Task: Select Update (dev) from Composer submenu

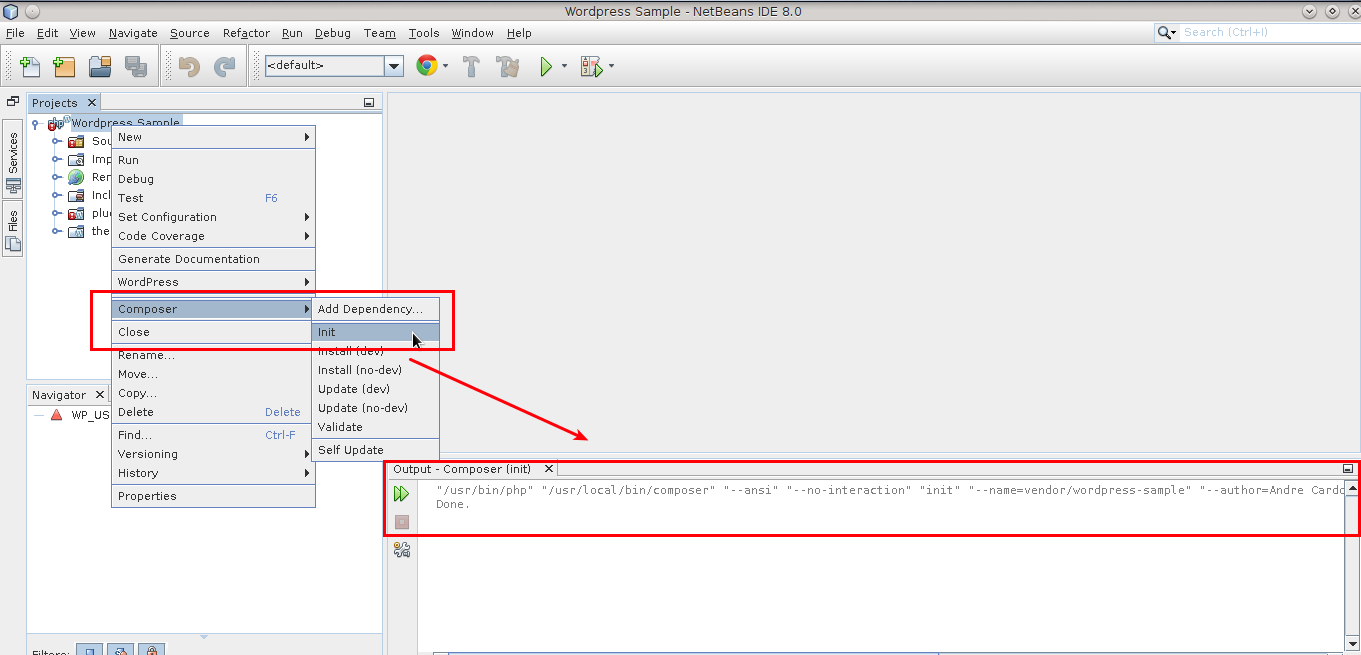Action: tap(375, 389)
